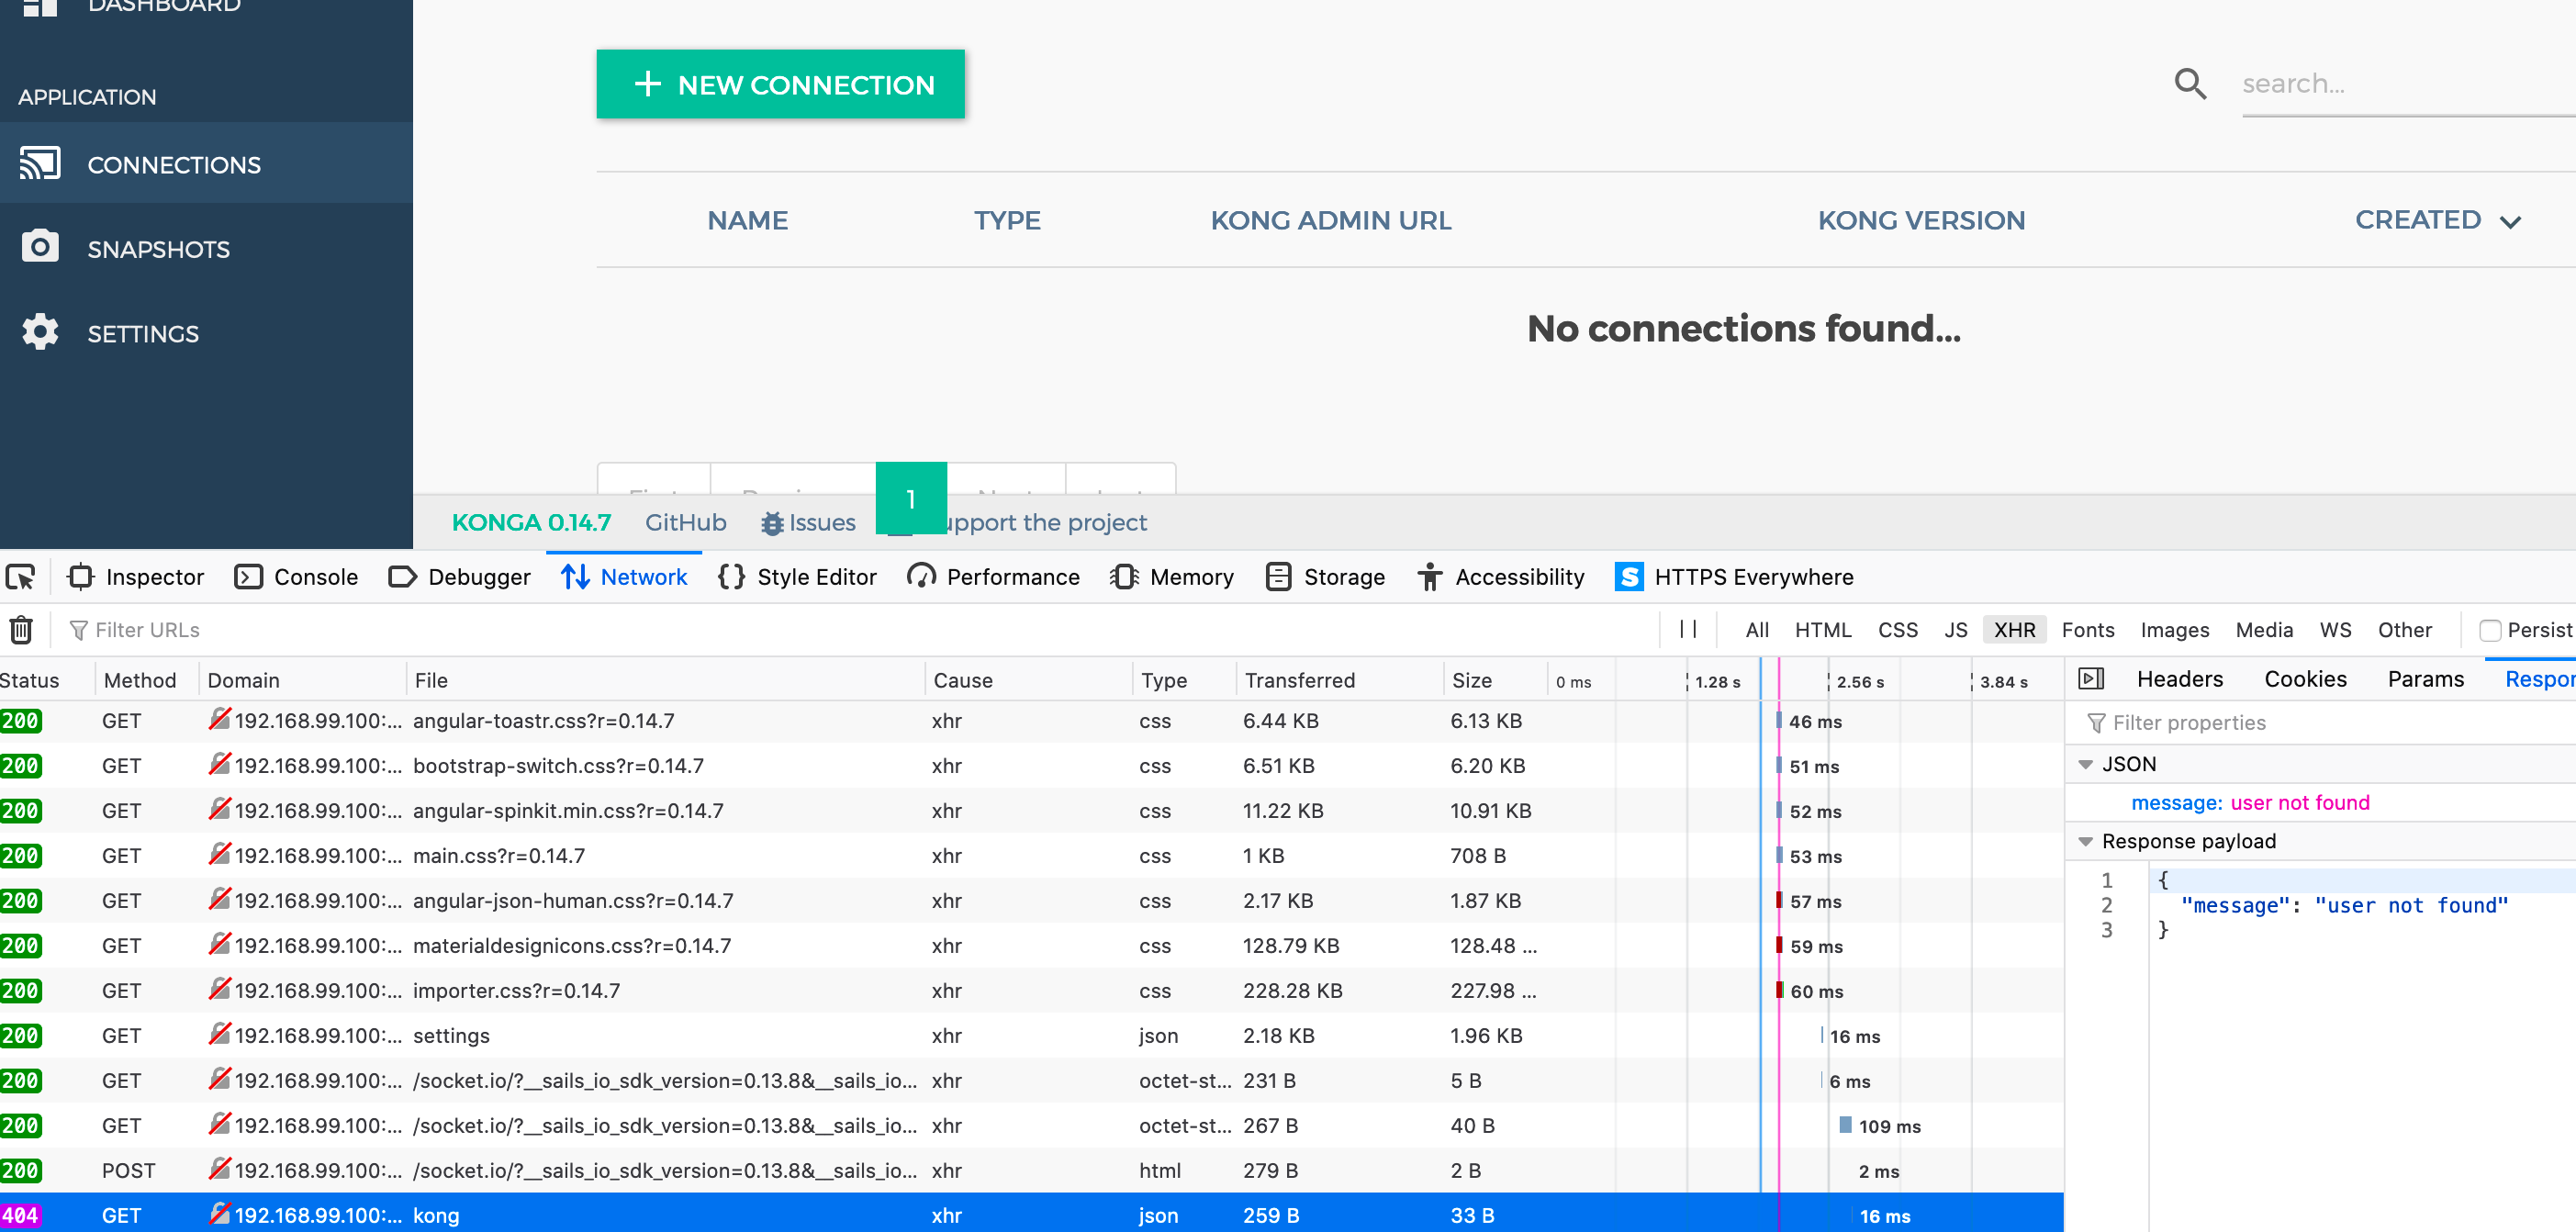Screen dimensions: 2576x1232
Task: Click New Connection button
Action: (x=780, y=84)
